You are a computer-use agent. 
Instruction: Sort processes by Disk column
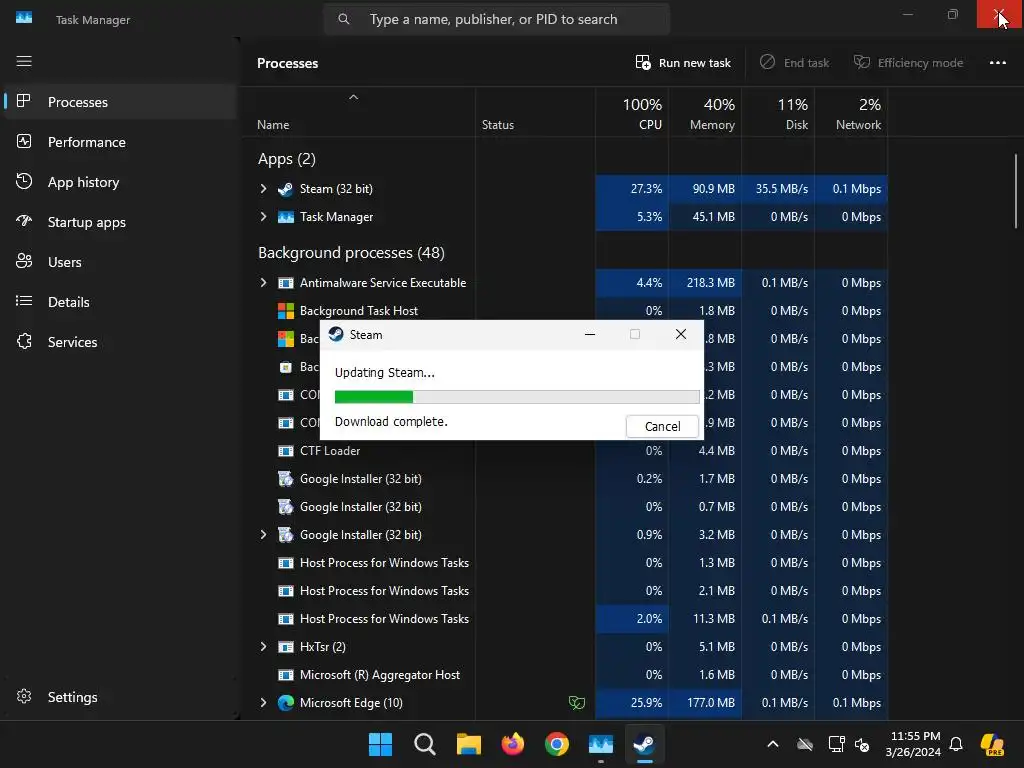778,114
